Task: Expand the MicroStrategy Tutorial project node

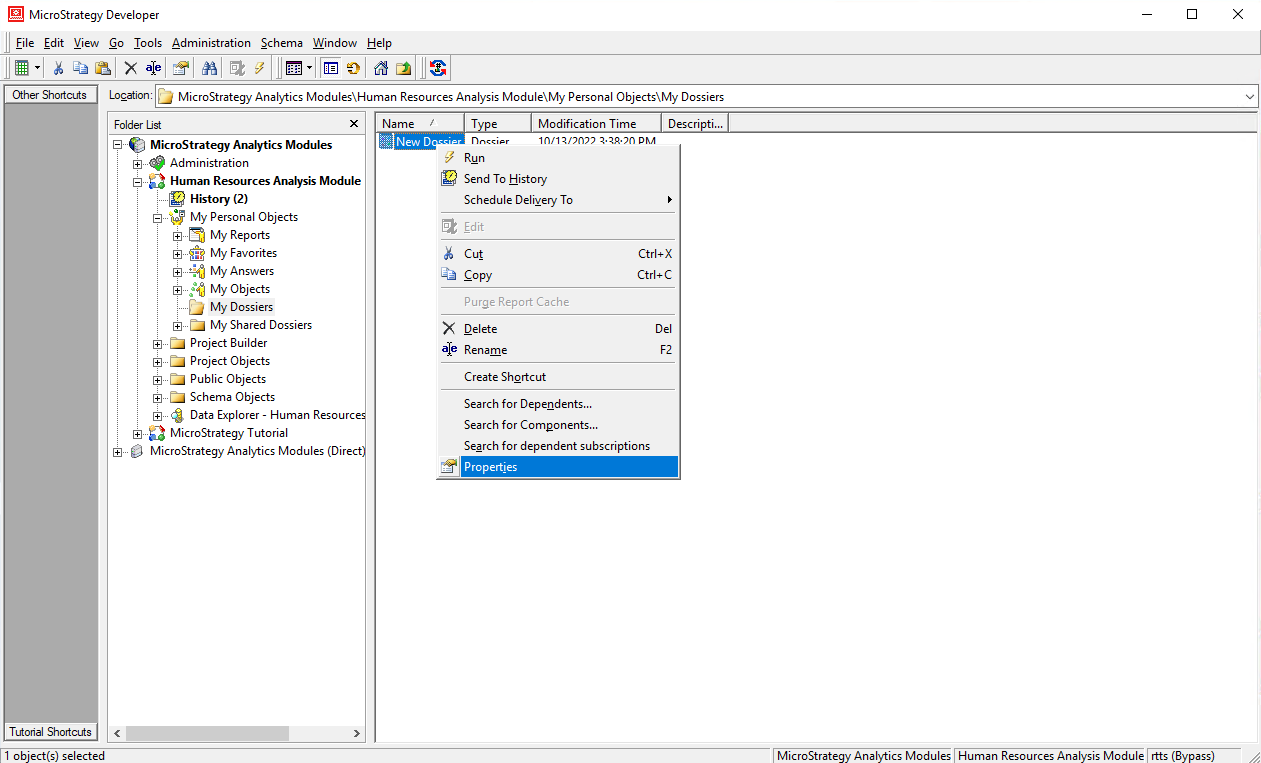Action: 138,433
